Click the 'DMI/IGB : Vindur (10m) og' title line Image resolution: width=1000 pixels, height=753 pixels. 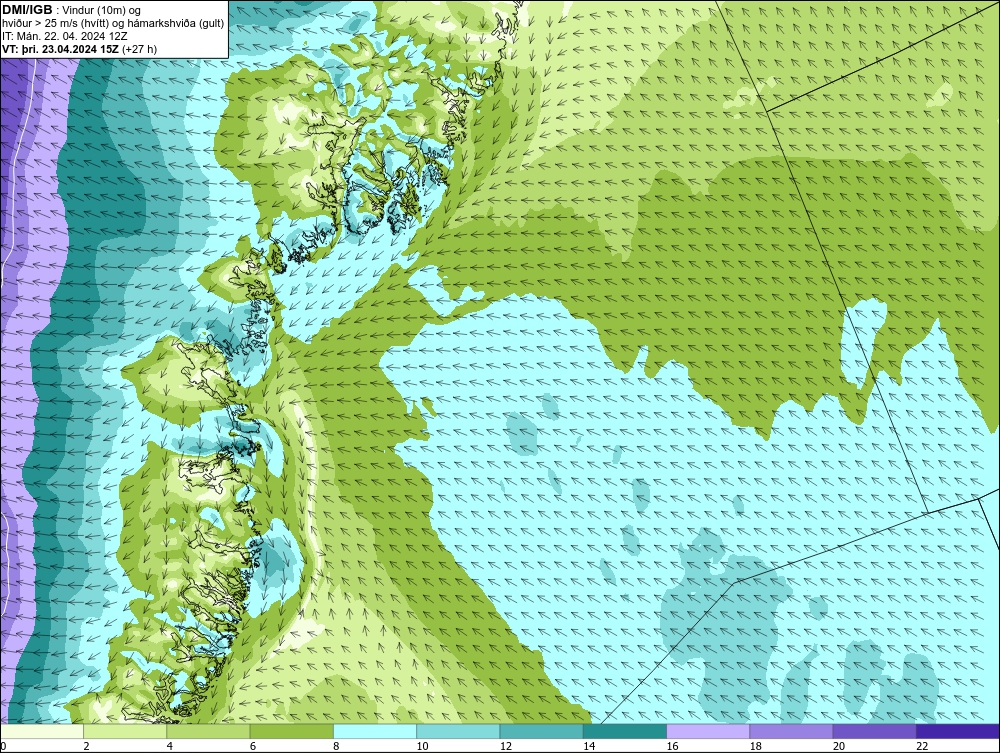[x=72, y=10]
